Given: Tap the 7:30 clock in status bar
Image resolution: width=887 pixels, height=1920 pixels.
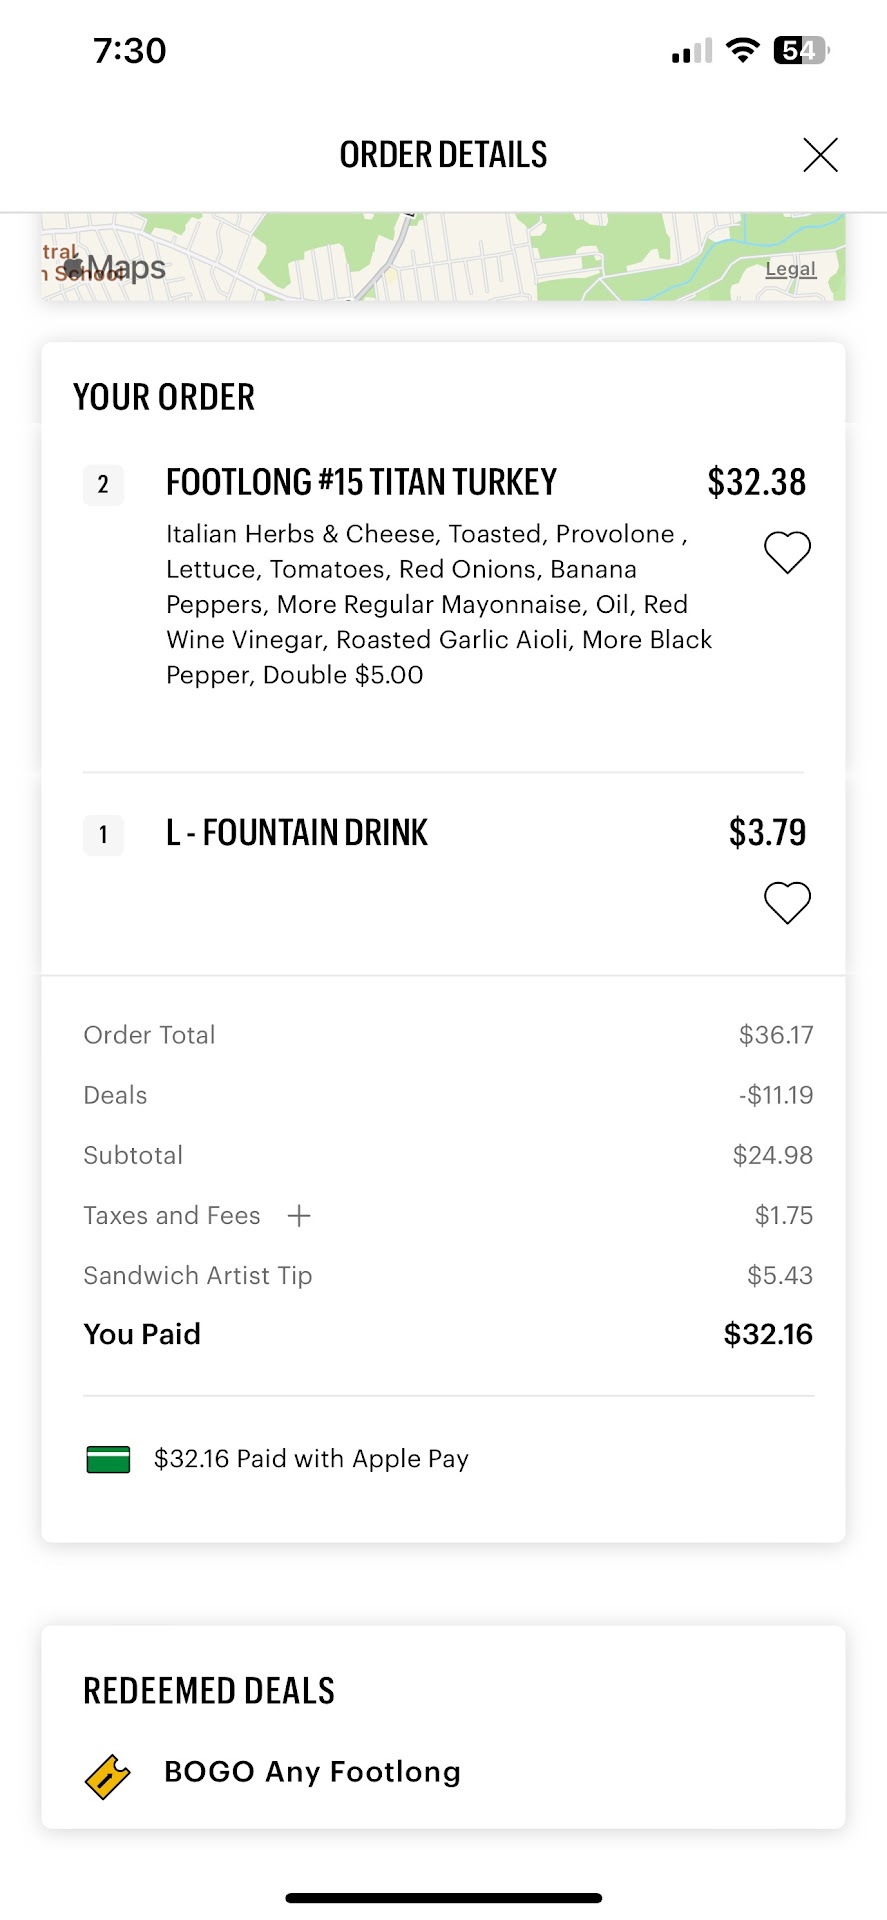Looking at the screenshot, I should 130,51.
